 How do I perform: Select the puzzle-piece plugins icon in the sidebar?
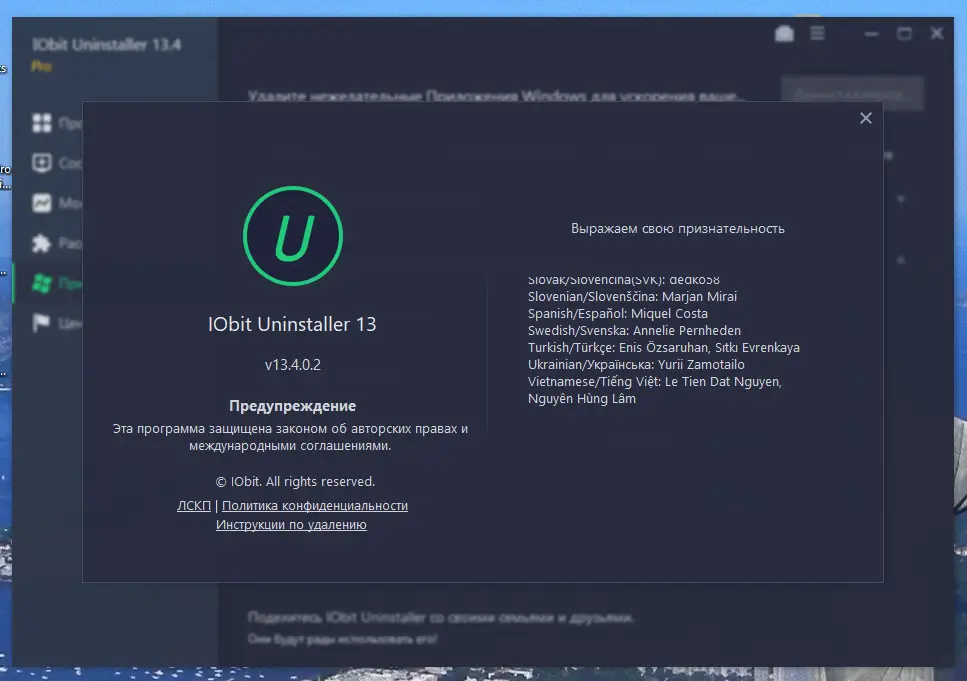44,243
